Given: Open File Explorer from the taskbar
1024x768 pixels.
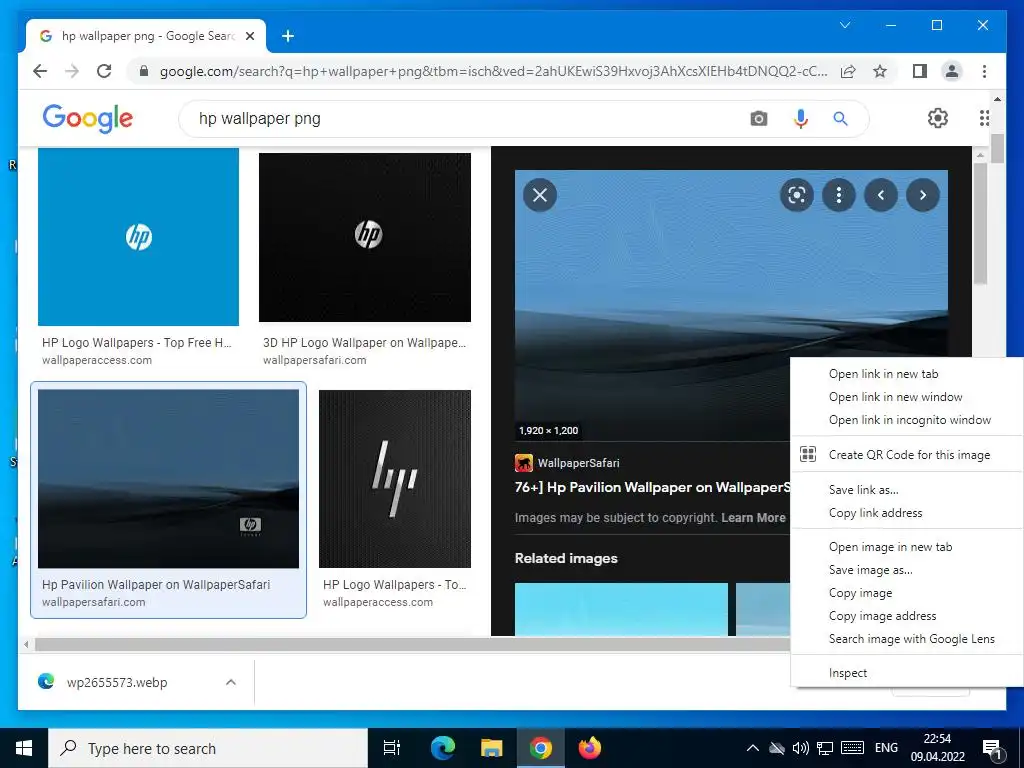Looking at the screenshot, I should pos(491,748).
